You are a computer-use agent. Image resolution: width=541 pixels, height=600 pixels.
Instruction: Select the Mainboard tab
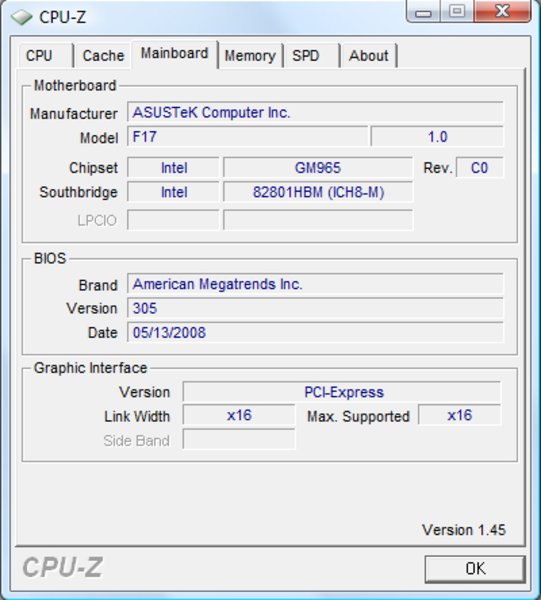(x=174, y=54)
